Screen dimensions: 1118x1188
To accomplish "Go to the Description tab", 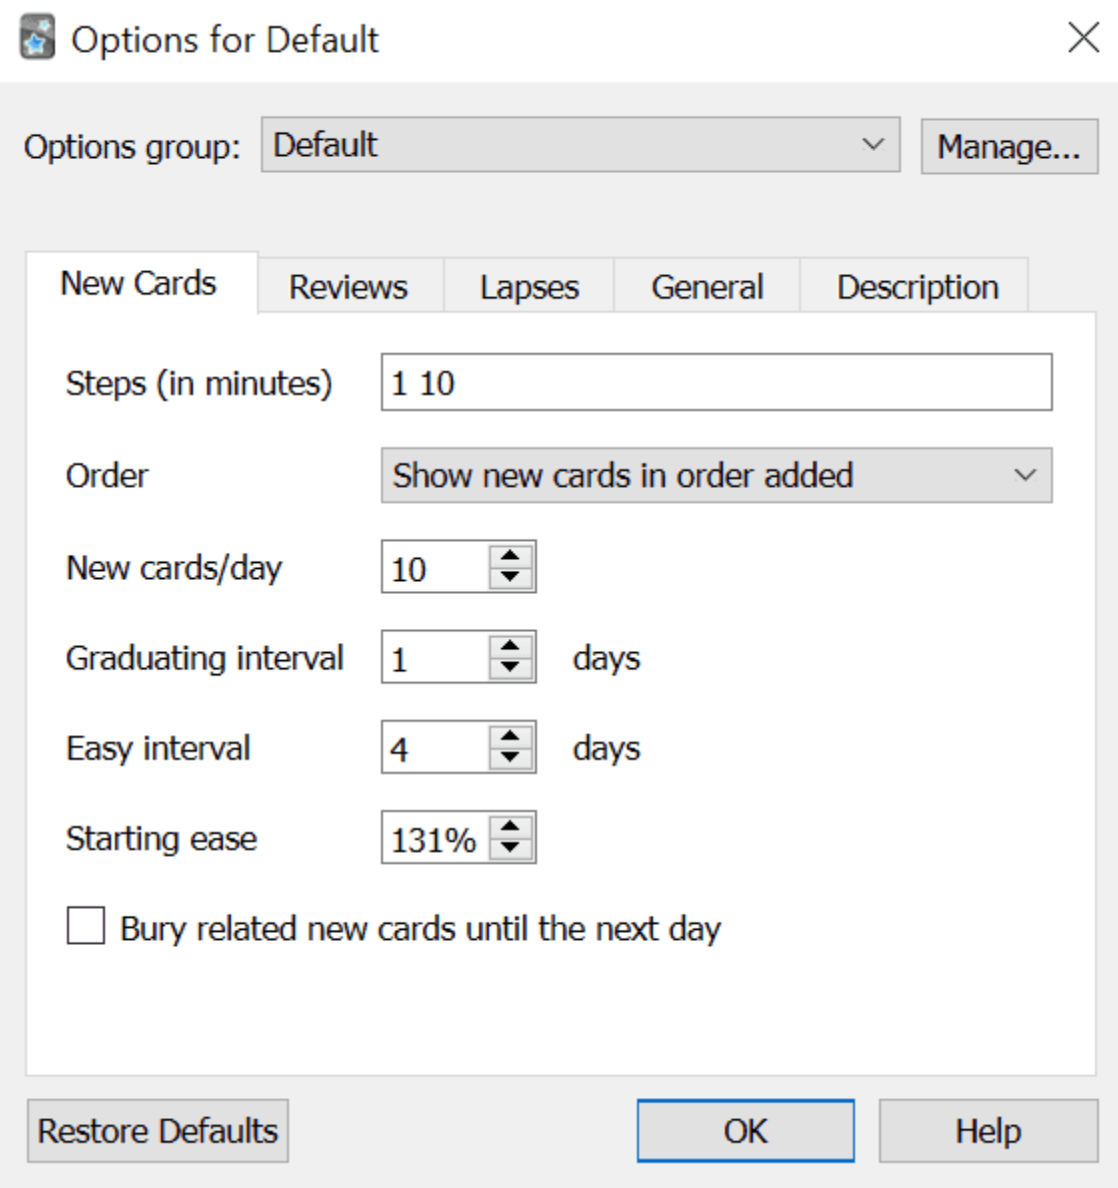I will pos(917,286).
